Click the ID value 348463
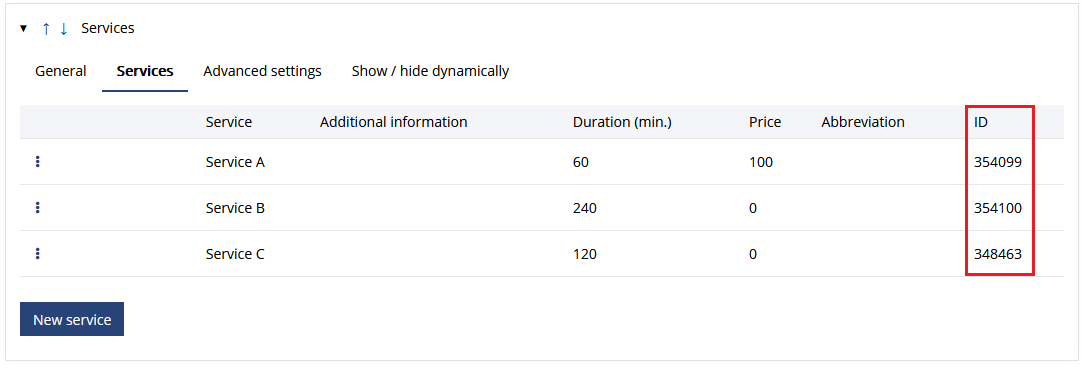 coord(998,254)
